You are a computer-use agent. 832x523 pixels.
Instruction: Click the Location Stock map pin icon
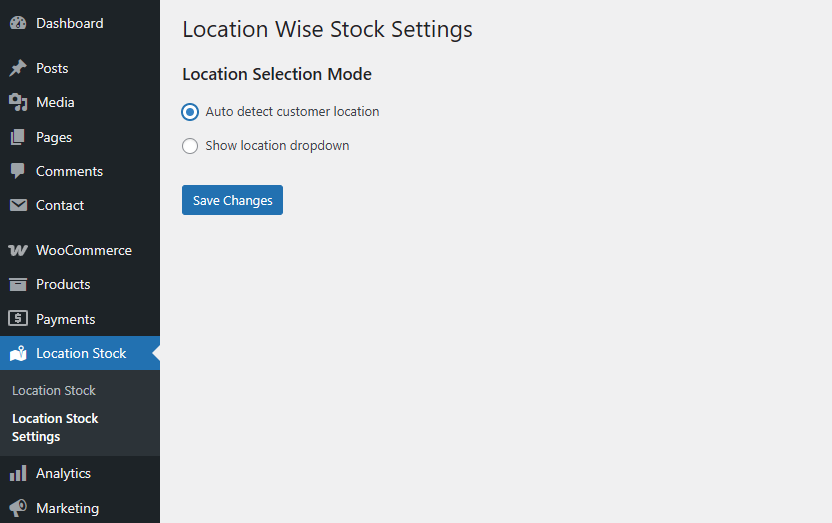coord(18,353)
